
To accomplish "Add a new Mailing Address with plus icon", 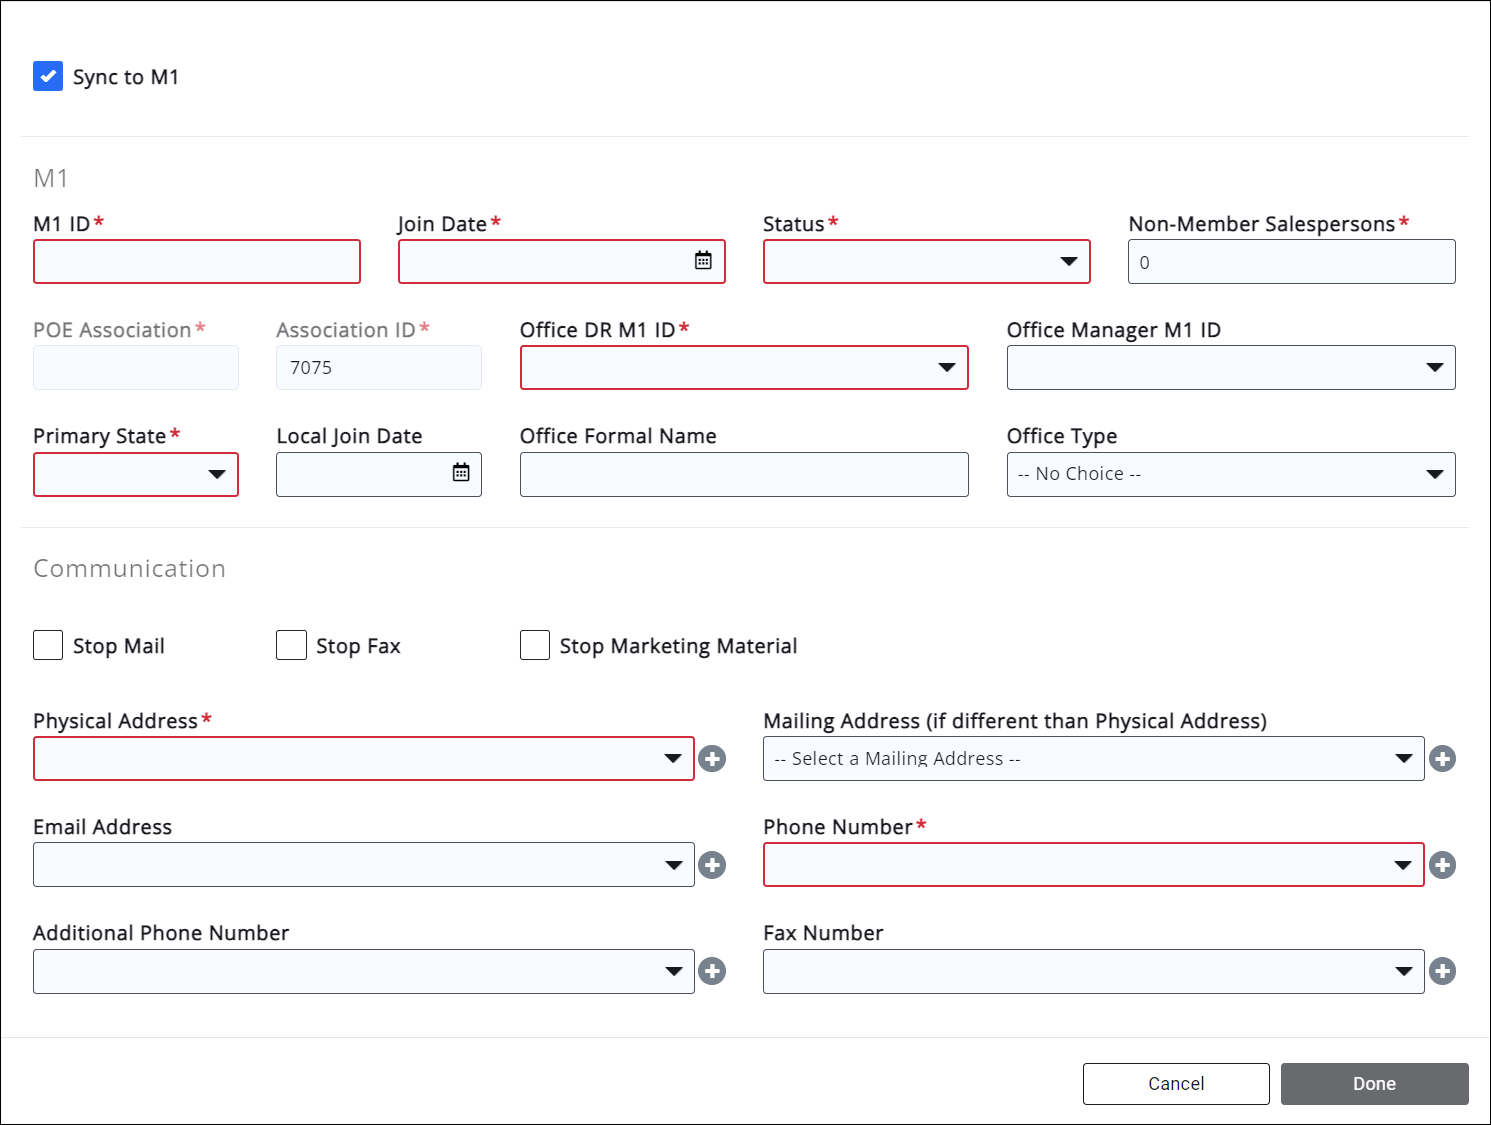I will [x=1442, y=759].
